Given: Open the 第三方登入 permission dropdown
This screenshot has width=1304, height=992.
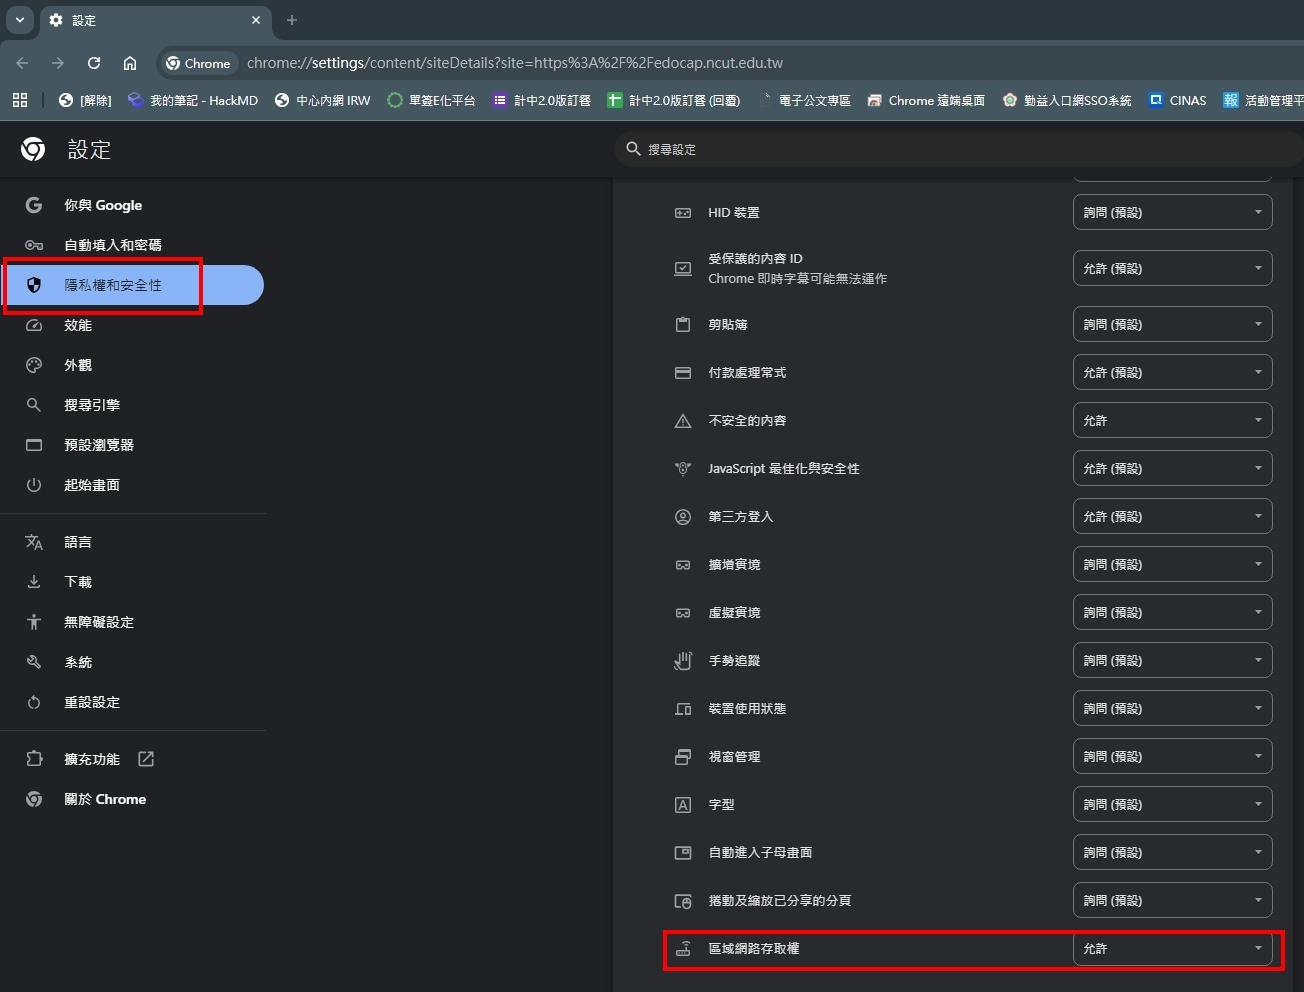Looking at the screenshot, I should click(1172, 516).
